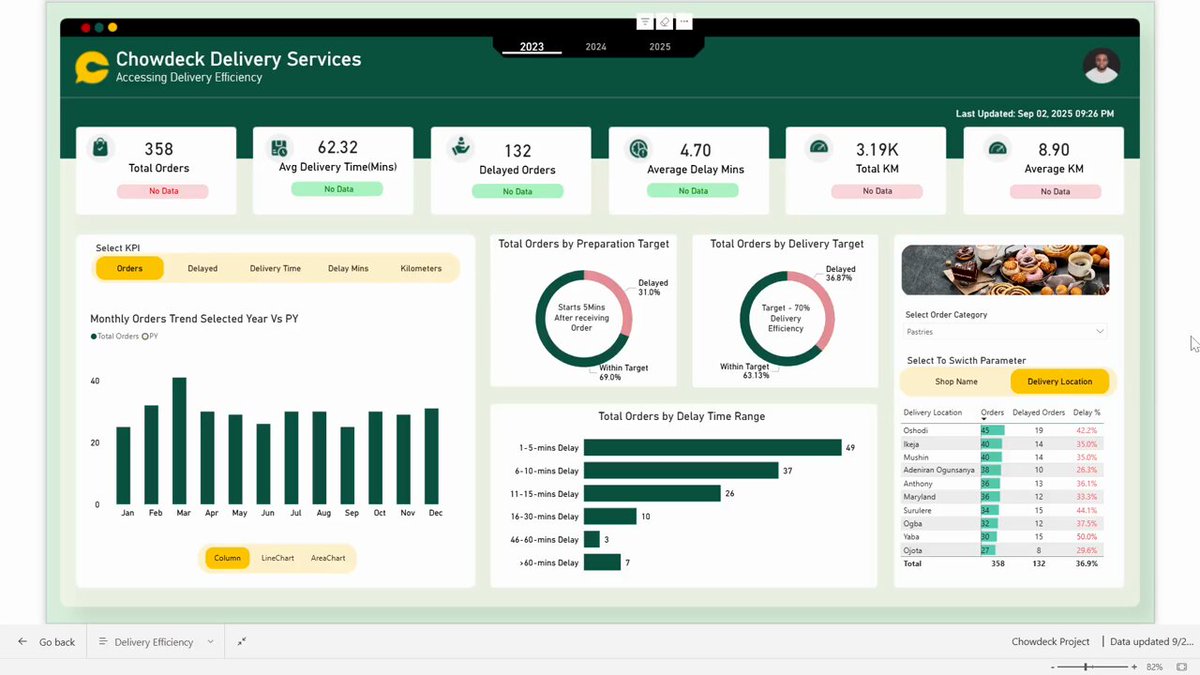
Task: Click the Total Orders shopping bag icon
Action: 99,148
